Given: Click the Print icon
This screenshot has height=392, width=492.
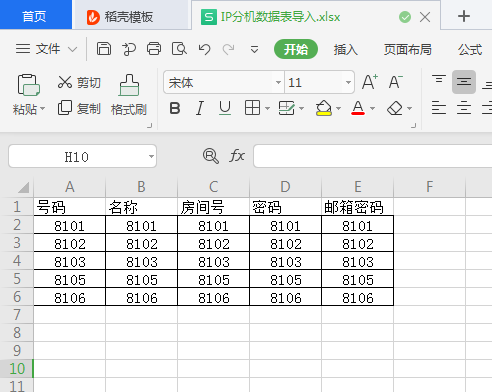Looking at the screenshot, I should (x=154, y=49).
